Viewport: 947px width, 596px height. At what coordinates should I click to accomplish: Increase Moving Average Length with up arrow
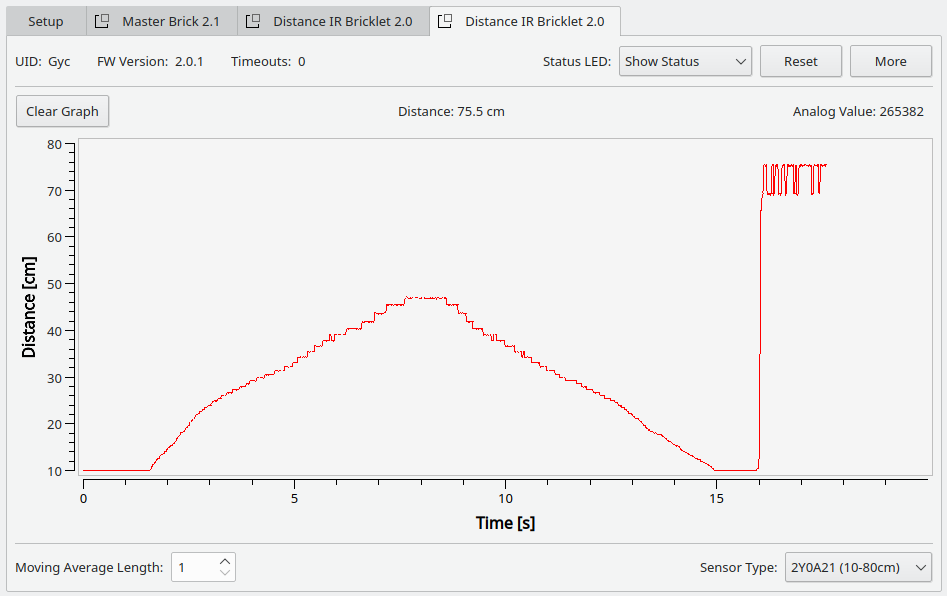(226, 562)
